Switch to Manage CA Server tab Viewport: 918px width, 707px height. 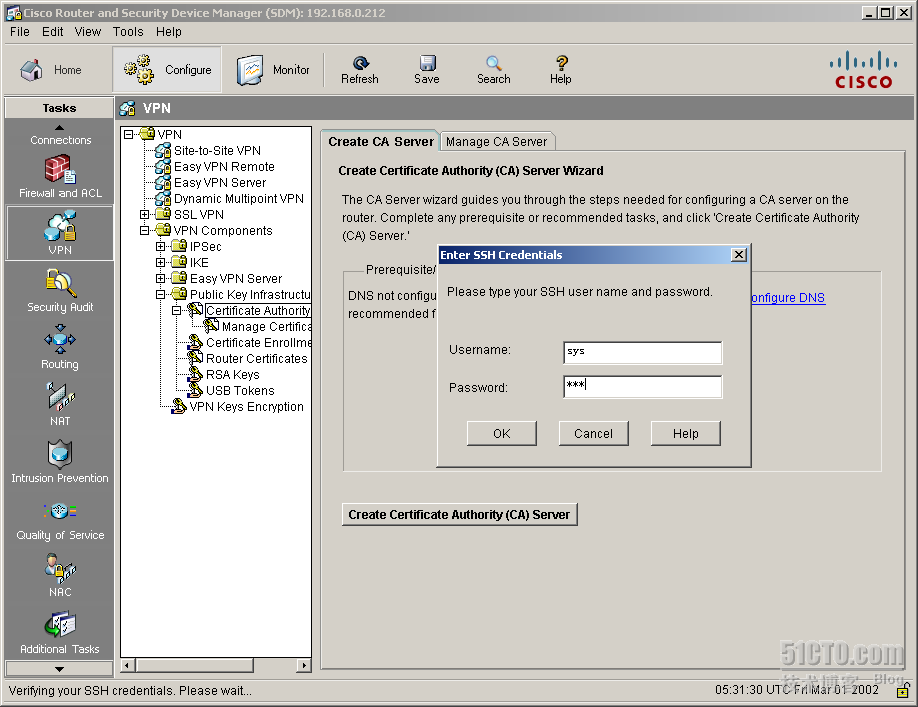click(496, 142)
